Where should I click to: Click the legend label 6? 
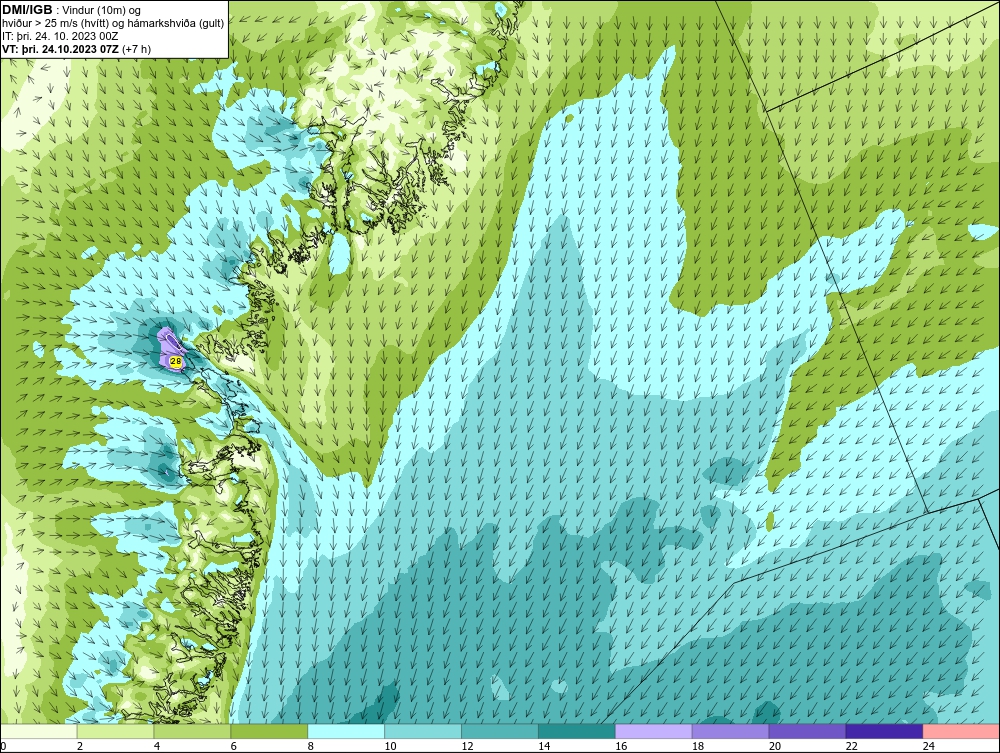pos(233,746)
